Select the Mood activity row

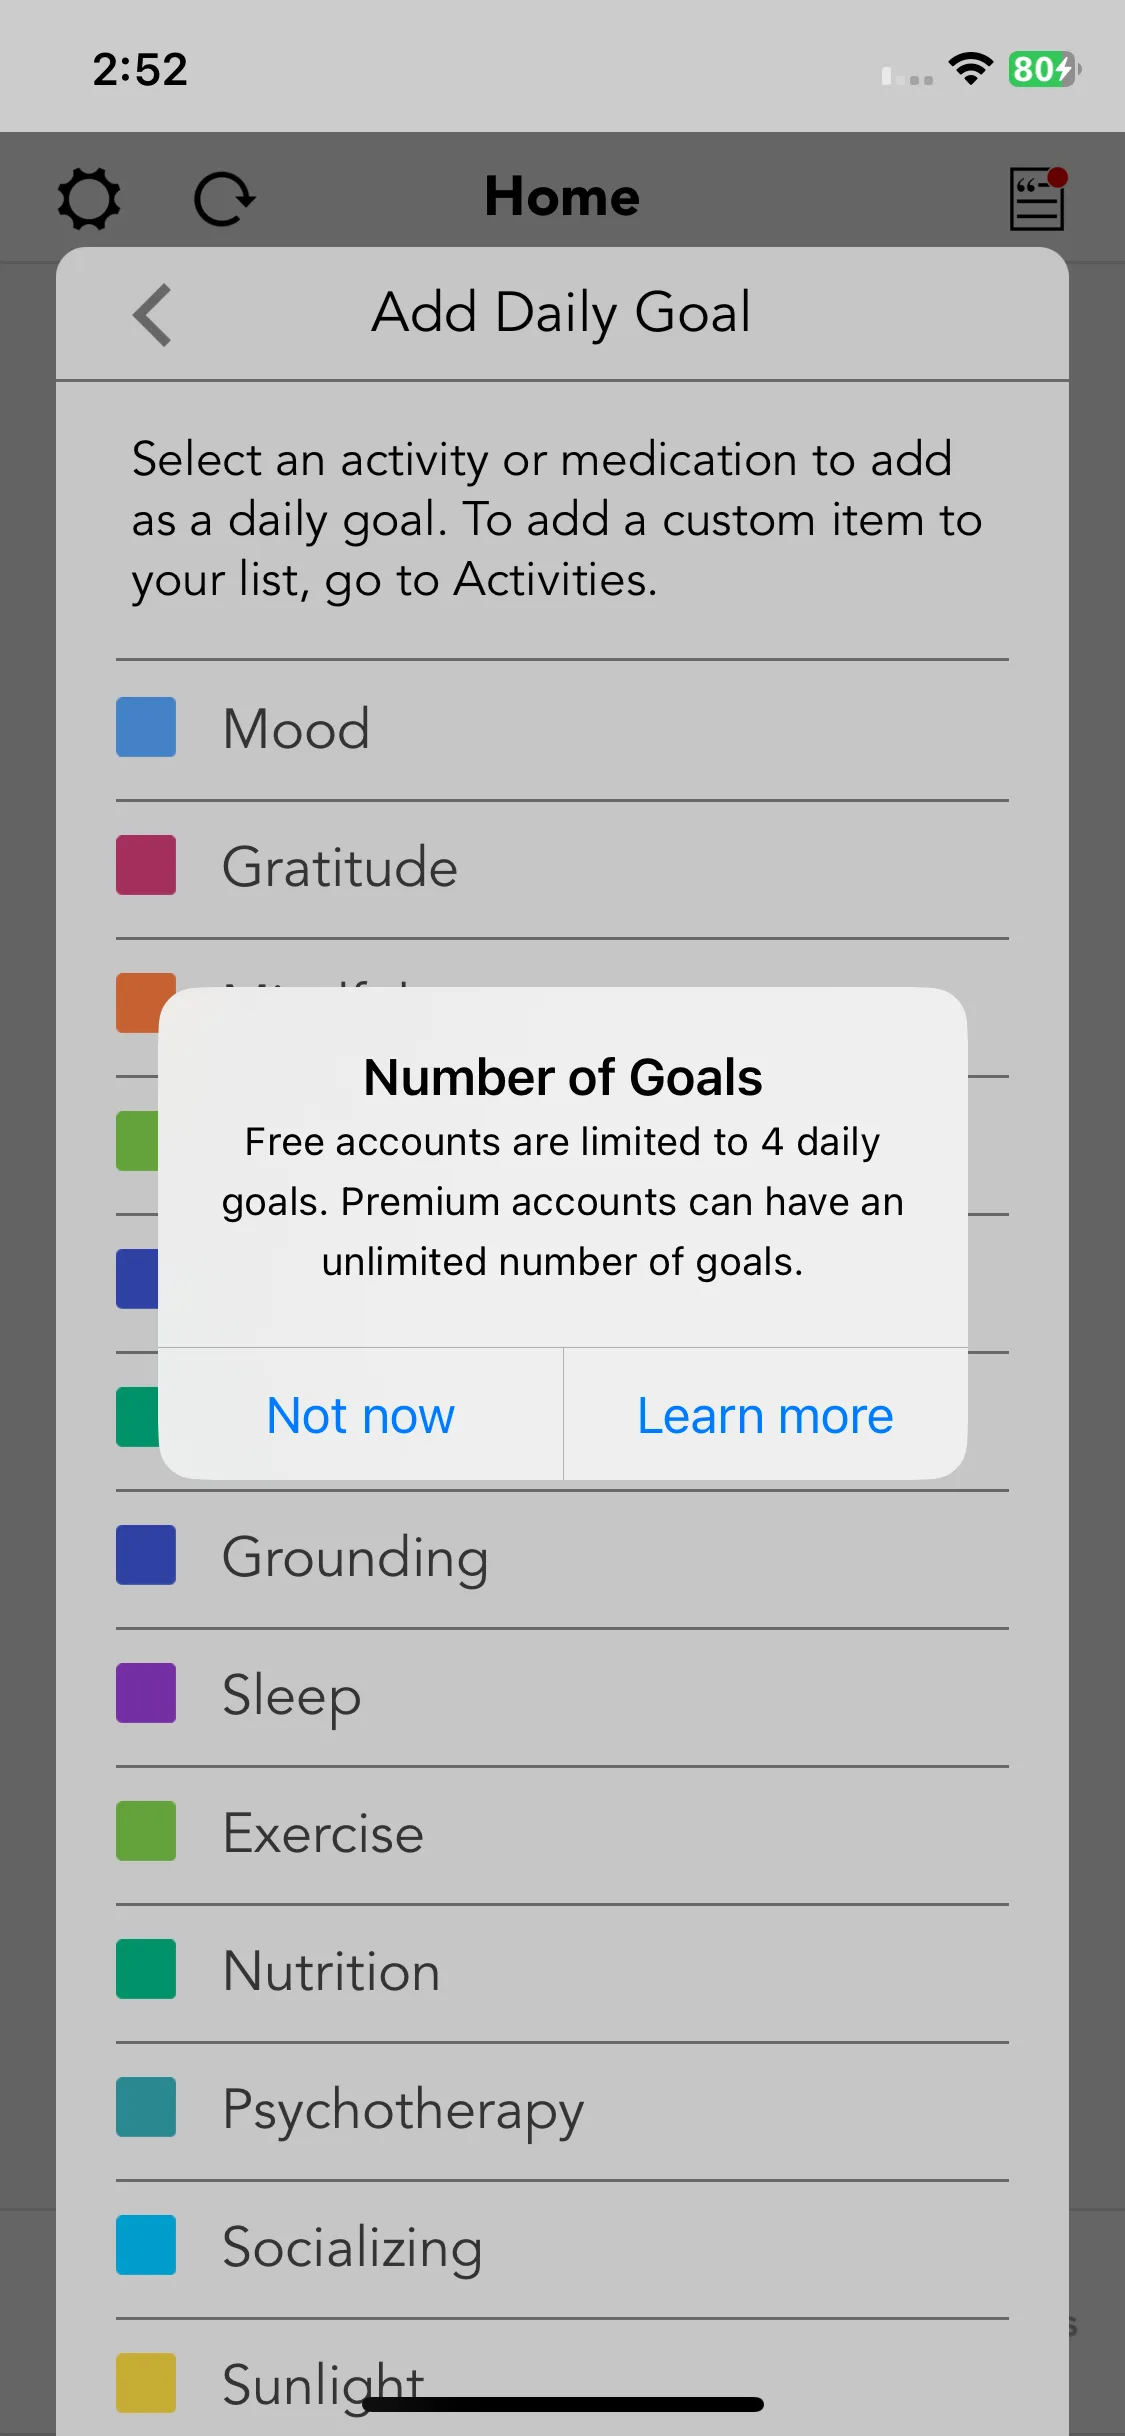(562, 729)
